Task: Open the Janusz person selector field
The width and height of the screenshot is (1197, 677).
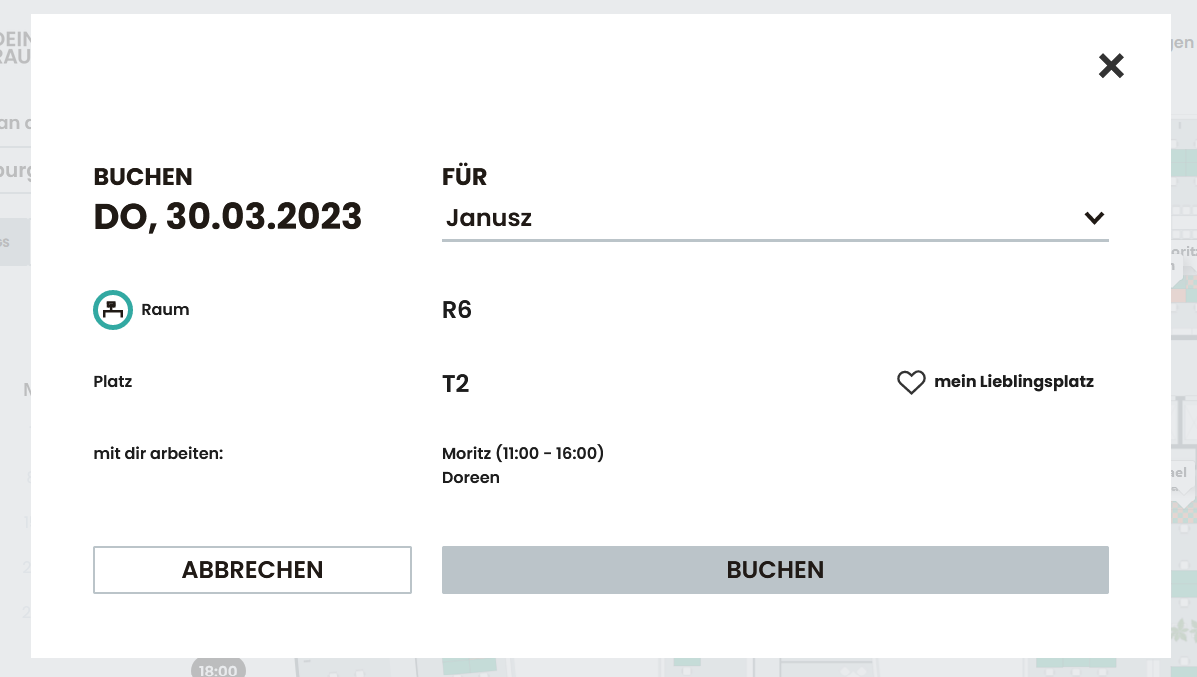Action: click(x=760, y=218)
